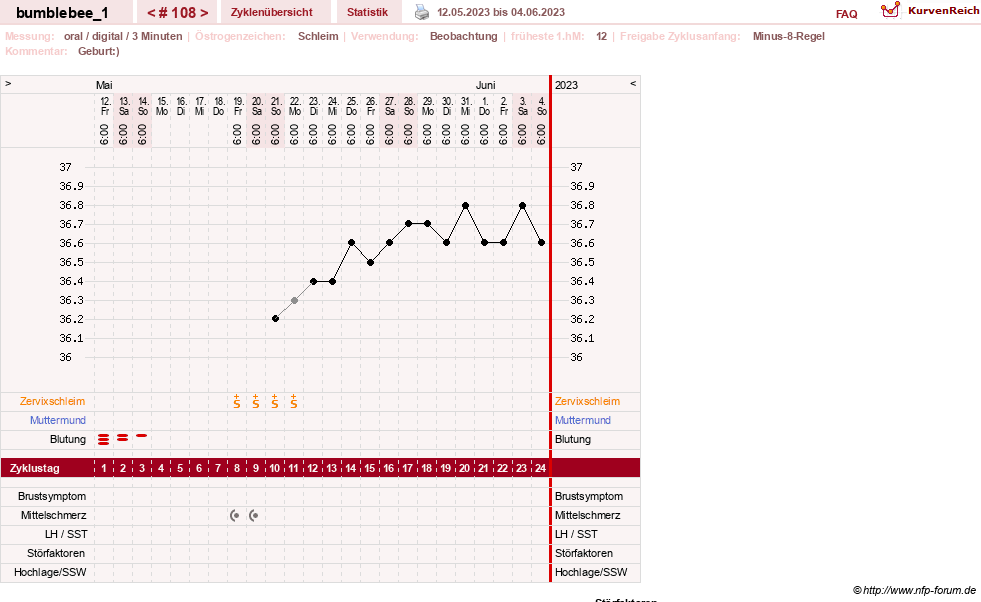The height and width of the screenshot is (602, 981).
Task: Click the left Brustsymptom row label
Action: pos(52,496)
